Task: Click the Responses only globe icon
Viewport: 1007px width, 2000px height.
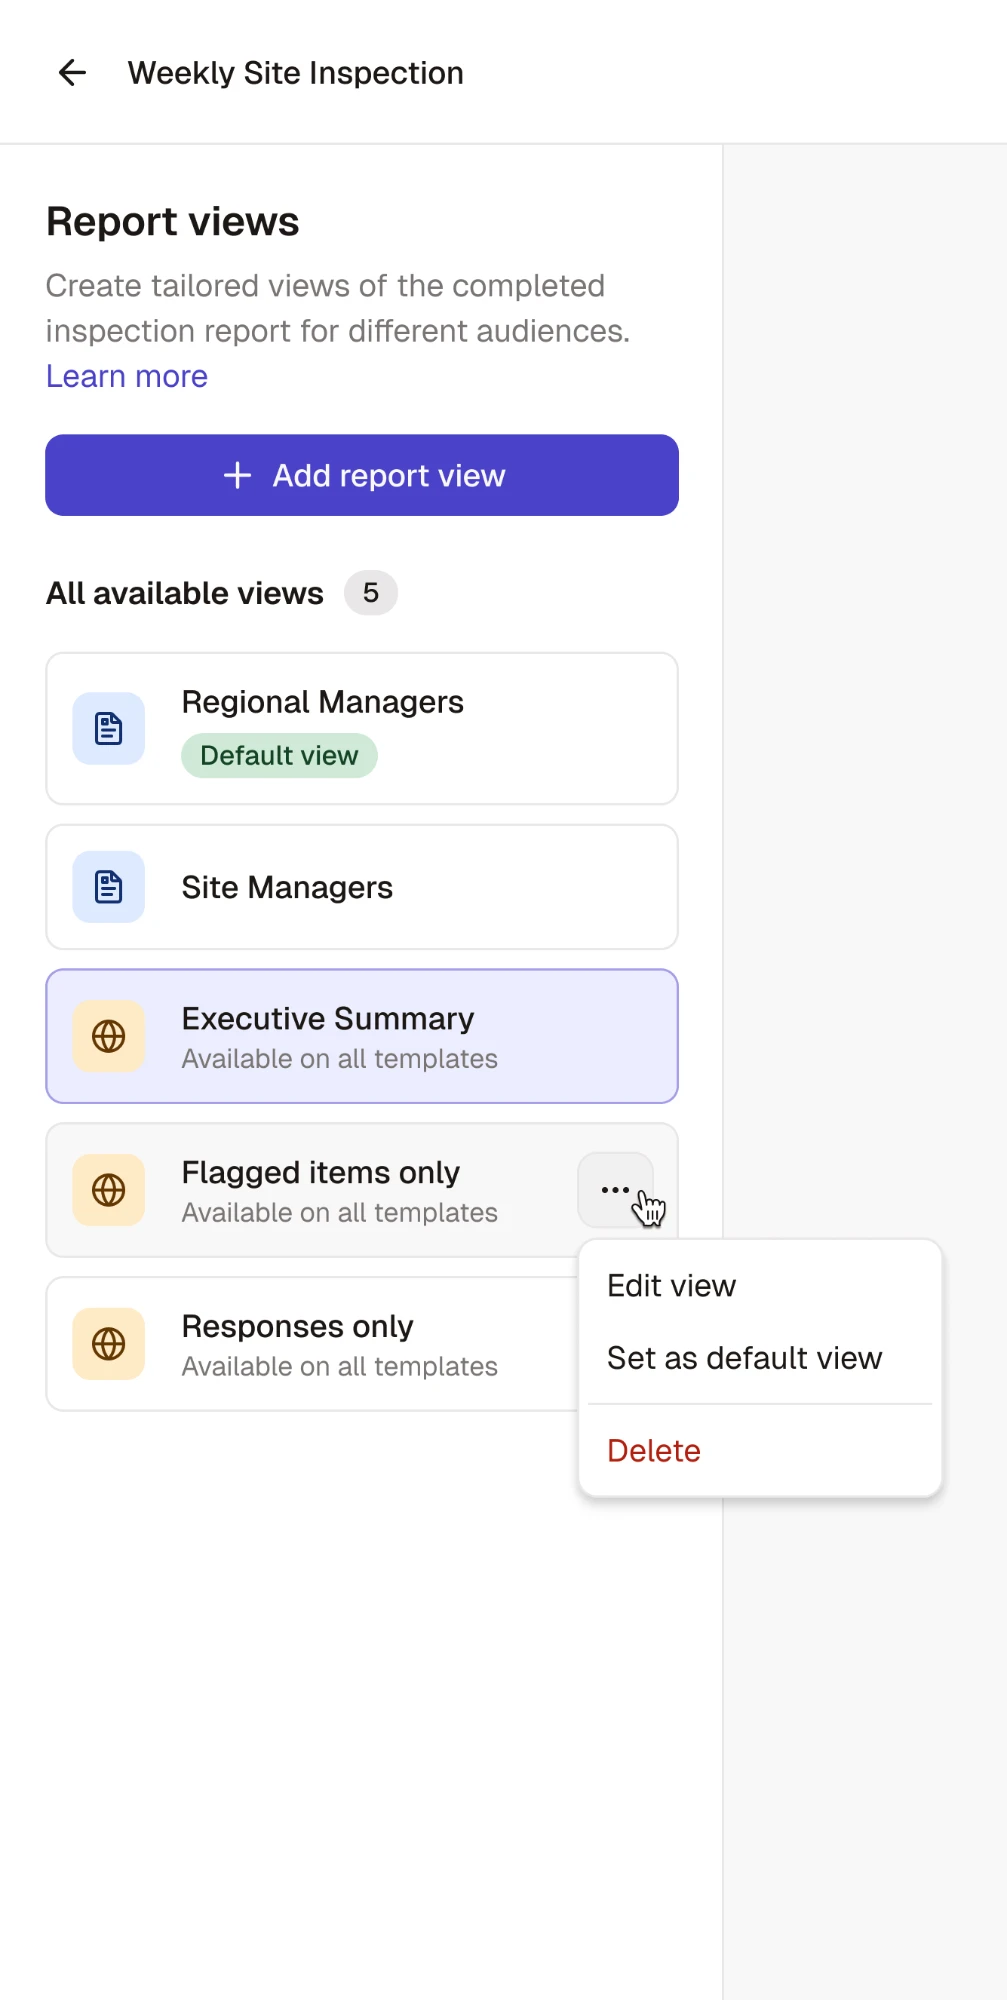Action: point(109,1344)
